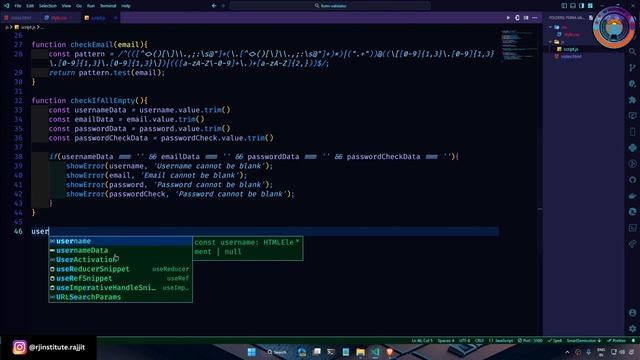Viewport: 640px width, 360px height.
Task: Open the editor More Actions ellipsis
Action: click(535, 18)
